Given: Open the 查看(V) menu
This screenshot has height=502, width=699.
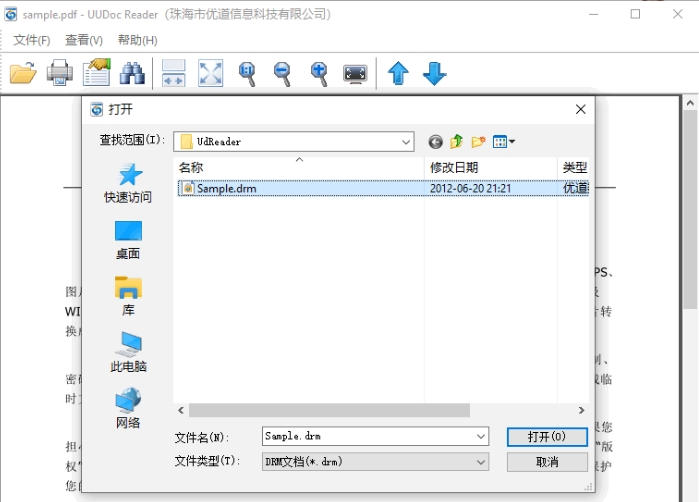Looking at the screenshot, I should 84,40.
